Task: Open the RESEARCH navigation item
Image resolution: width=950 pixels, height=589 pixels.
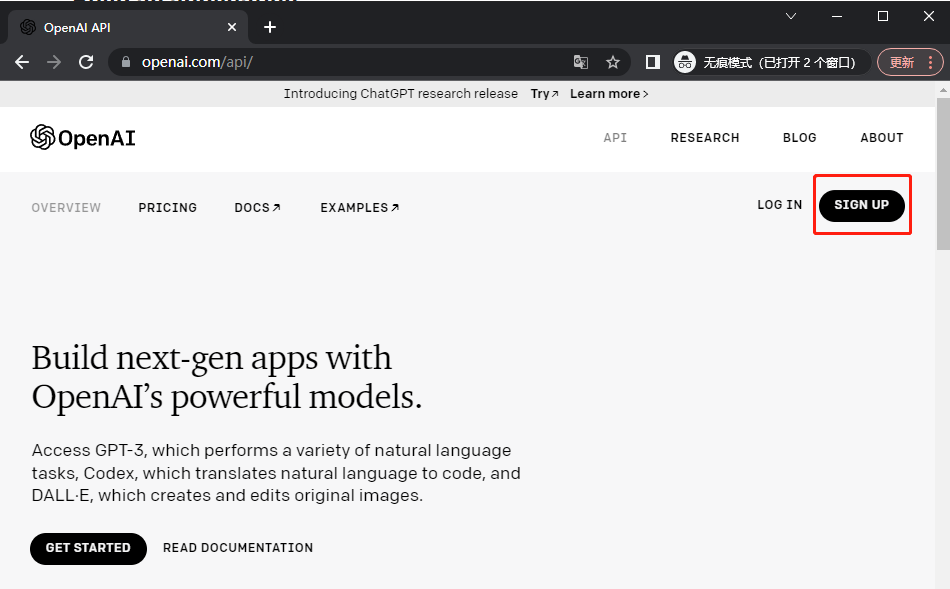Action: click(x=705, y=138)
